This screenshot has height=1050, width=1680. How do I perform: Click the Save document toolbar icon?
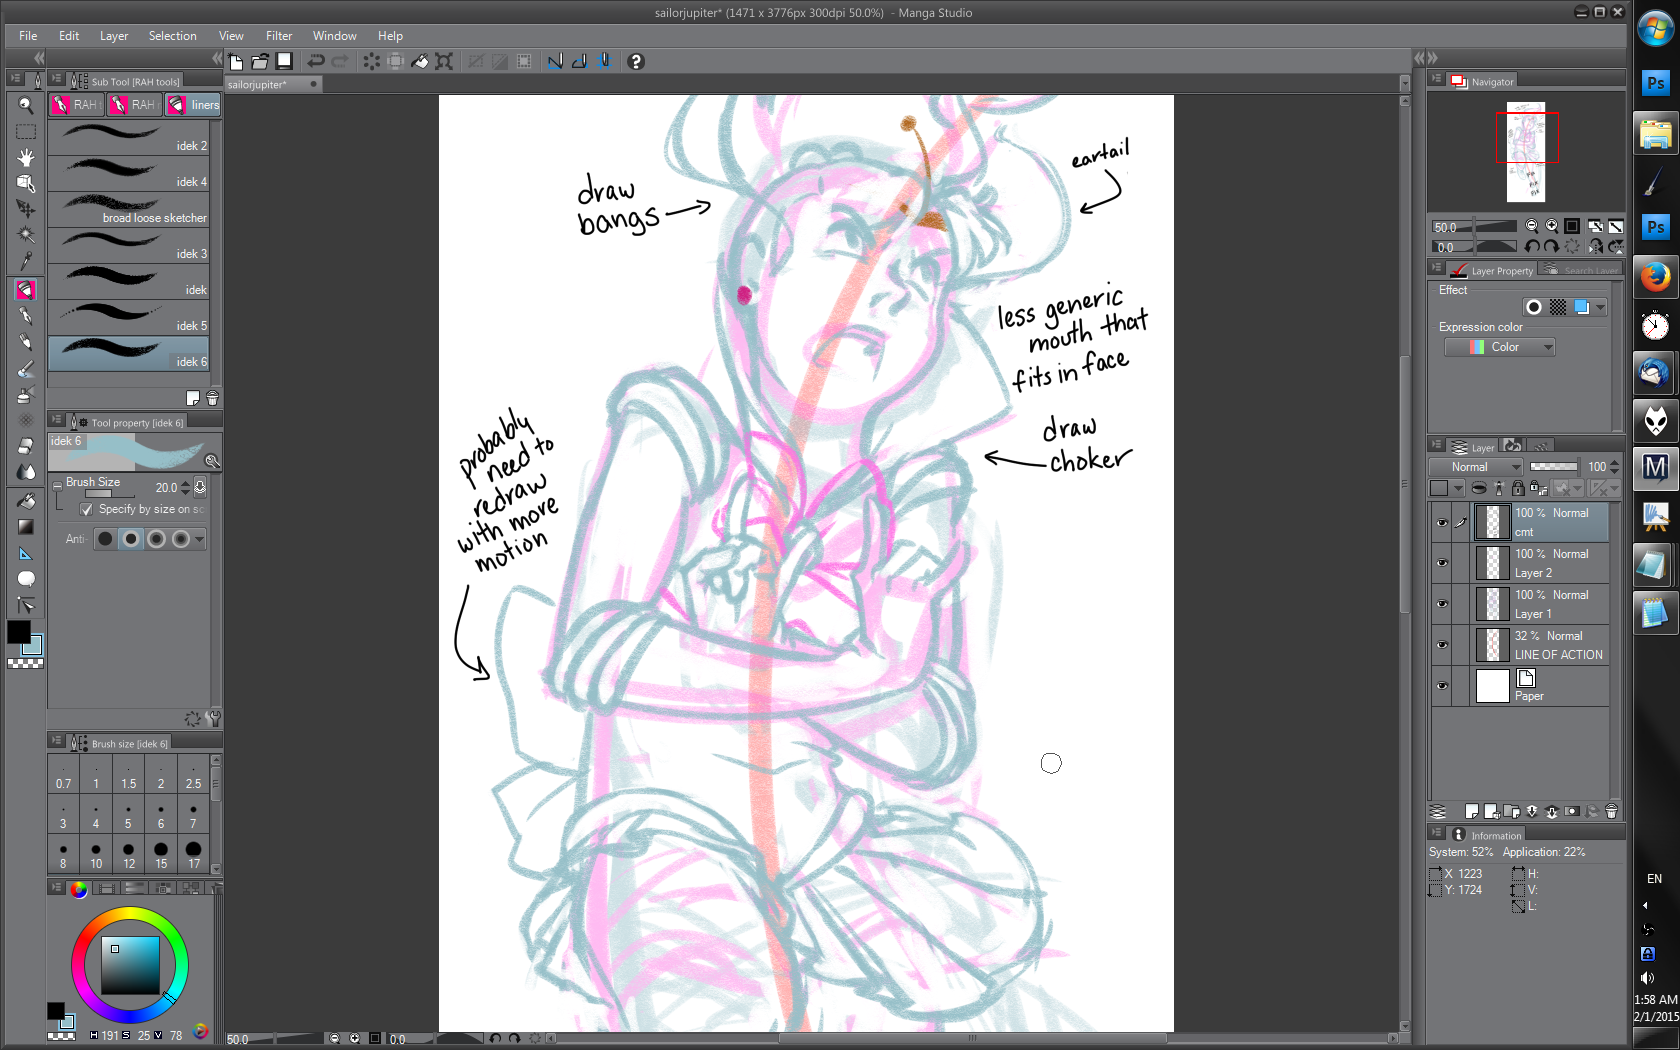[284, 61]
